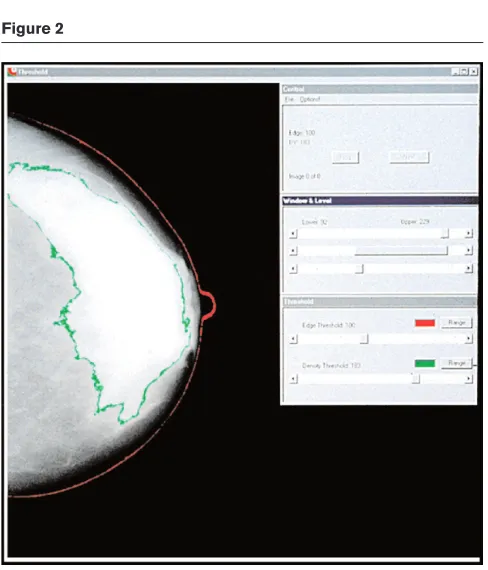Click the 'Image 0 of 0' label
This screenshot has width=488, height=570.
click(x=304, y=176)
